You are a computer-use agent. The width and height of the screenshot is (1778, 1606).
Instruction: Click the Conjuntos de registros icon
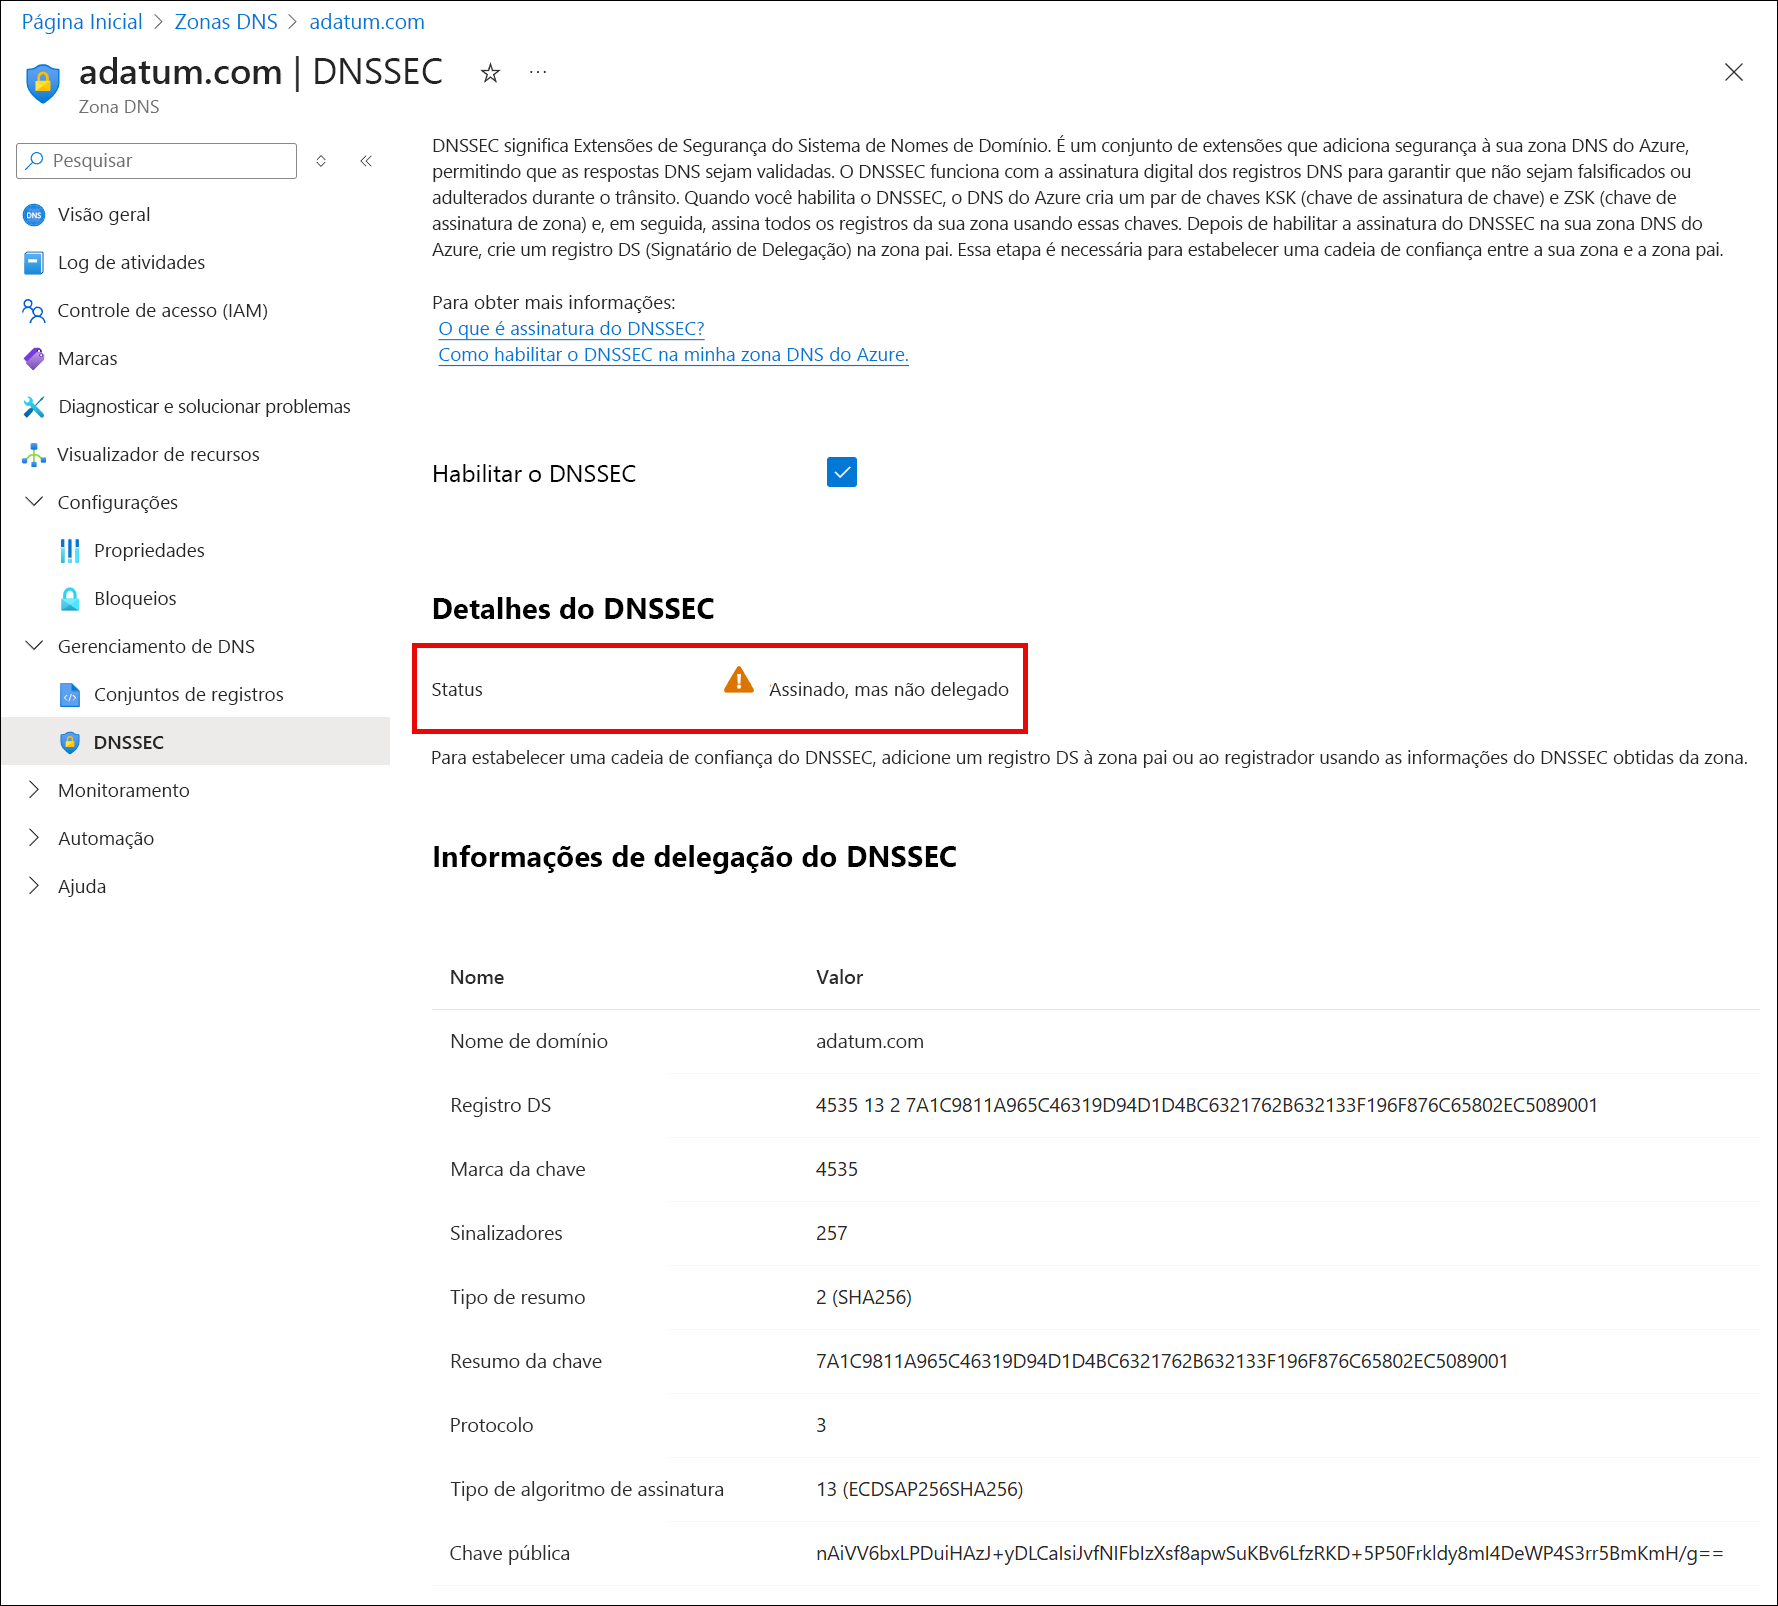pyautogui.click(x=70, y=695)
